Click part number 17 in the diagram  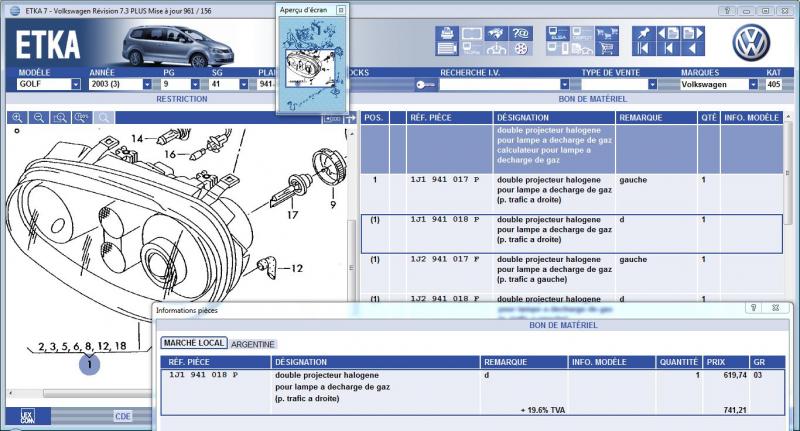click(x=292, y=215)
